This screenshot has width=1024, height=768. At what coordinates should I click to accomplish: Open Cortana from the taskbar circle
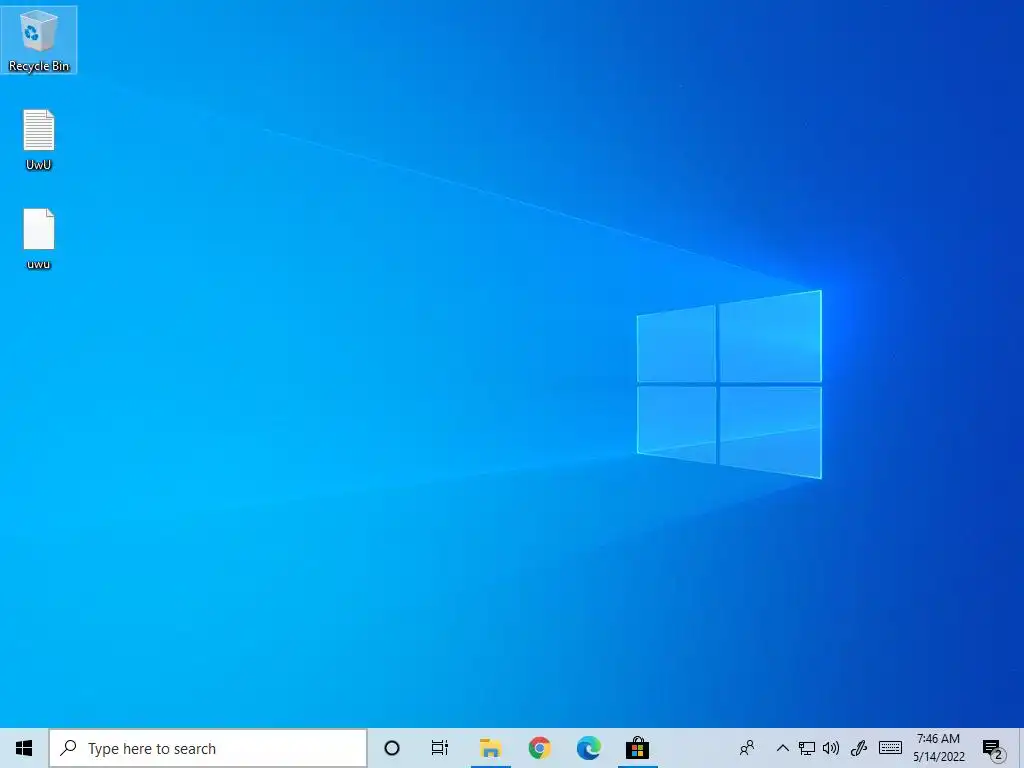tap(392, 748)
